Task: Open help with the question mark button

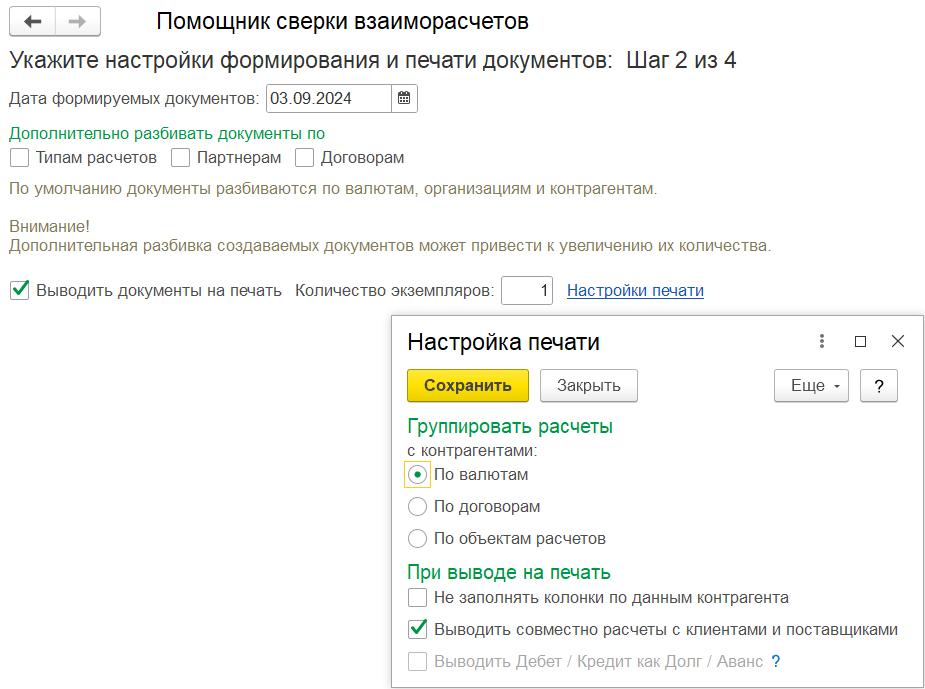Action: [x=878, y=386]
